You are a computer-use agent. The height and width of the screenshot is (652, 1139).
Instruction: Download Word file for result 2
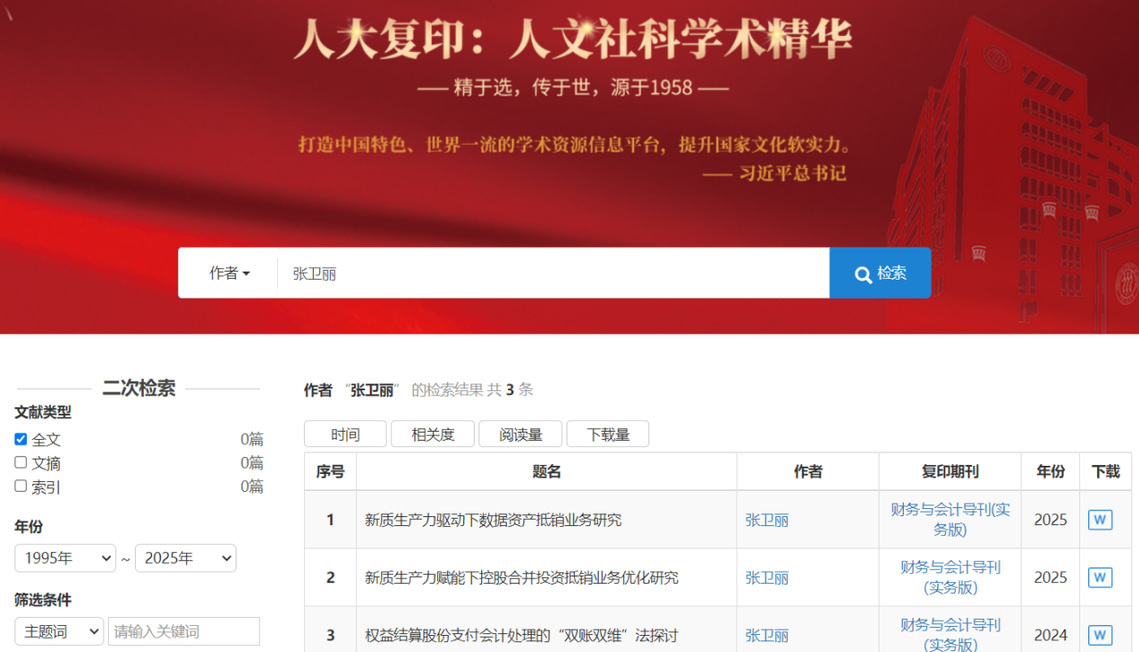(x=1100, y=578)
